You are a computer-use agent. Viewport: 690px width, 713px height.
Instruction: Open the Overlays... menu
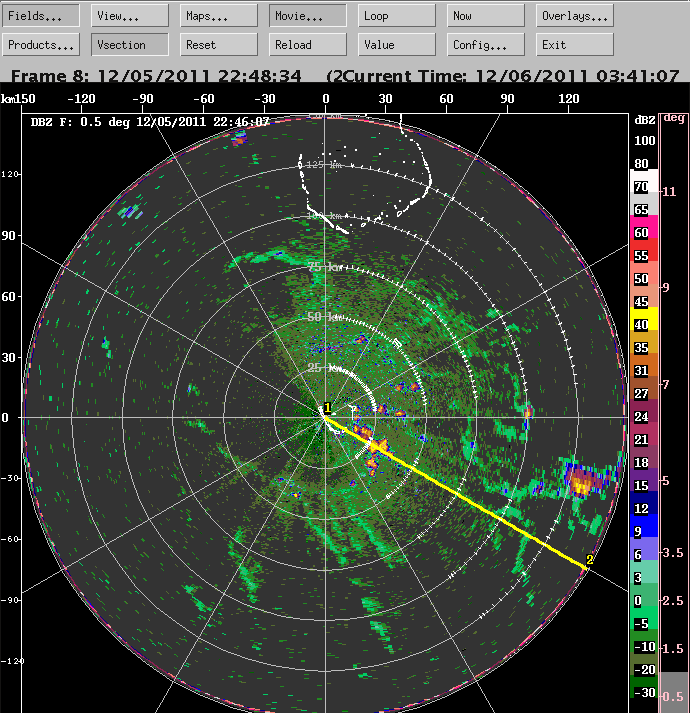pos(574,16)
